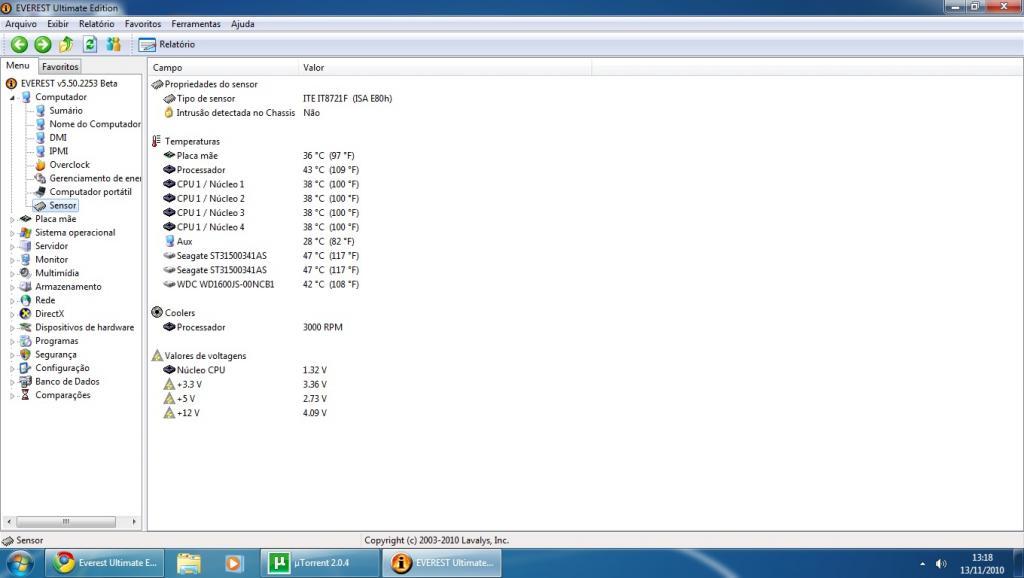Open the Windows Explorer taskbar icon

click(189, 563)
